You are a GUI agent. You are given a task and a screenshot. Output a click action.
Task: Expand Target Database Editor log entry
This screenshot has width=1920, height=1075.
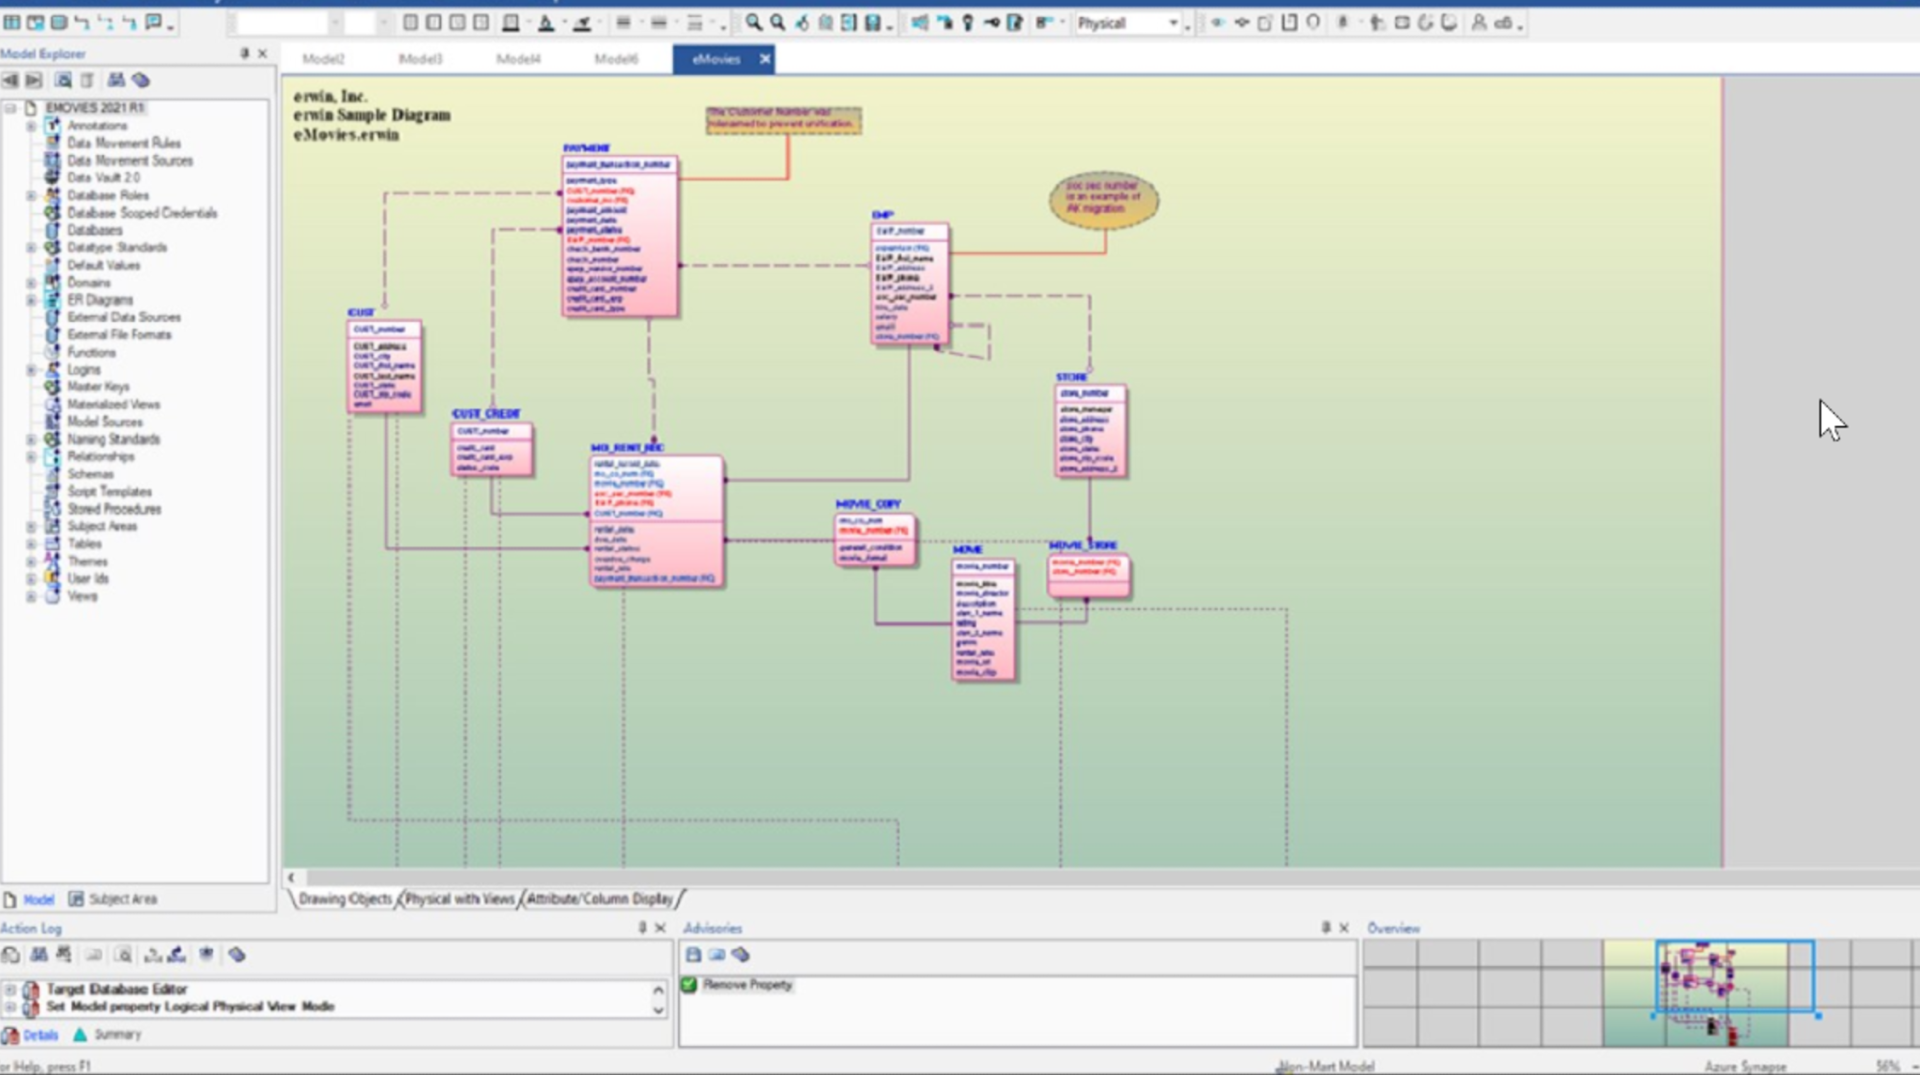coord(11,989)
